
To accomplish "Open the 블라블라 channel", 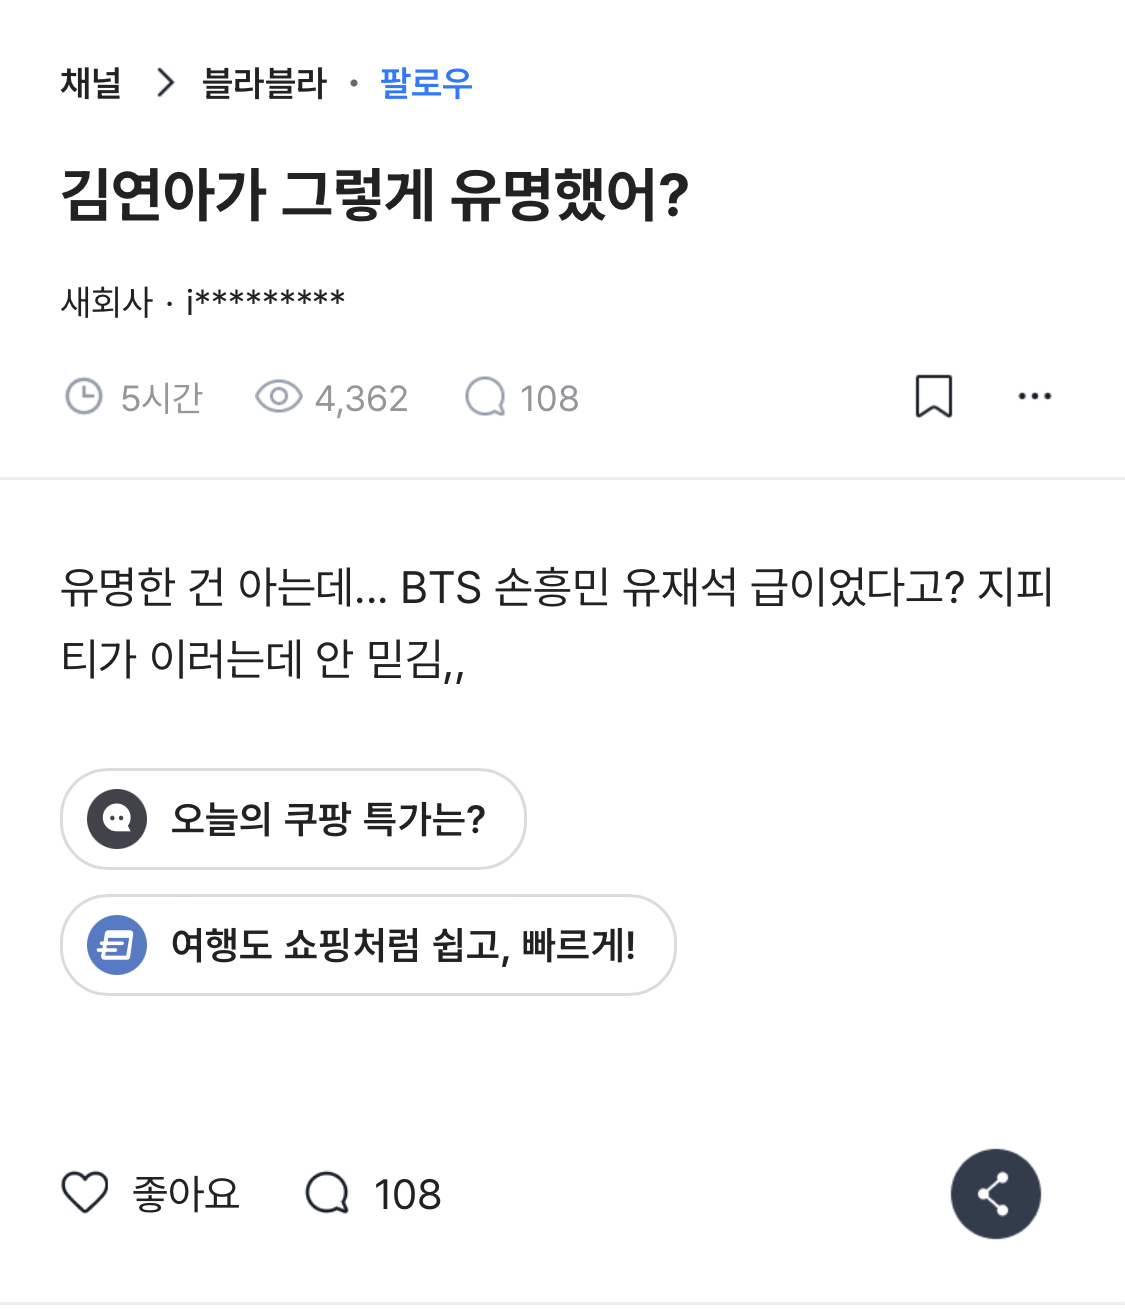I will pos(264,83).
